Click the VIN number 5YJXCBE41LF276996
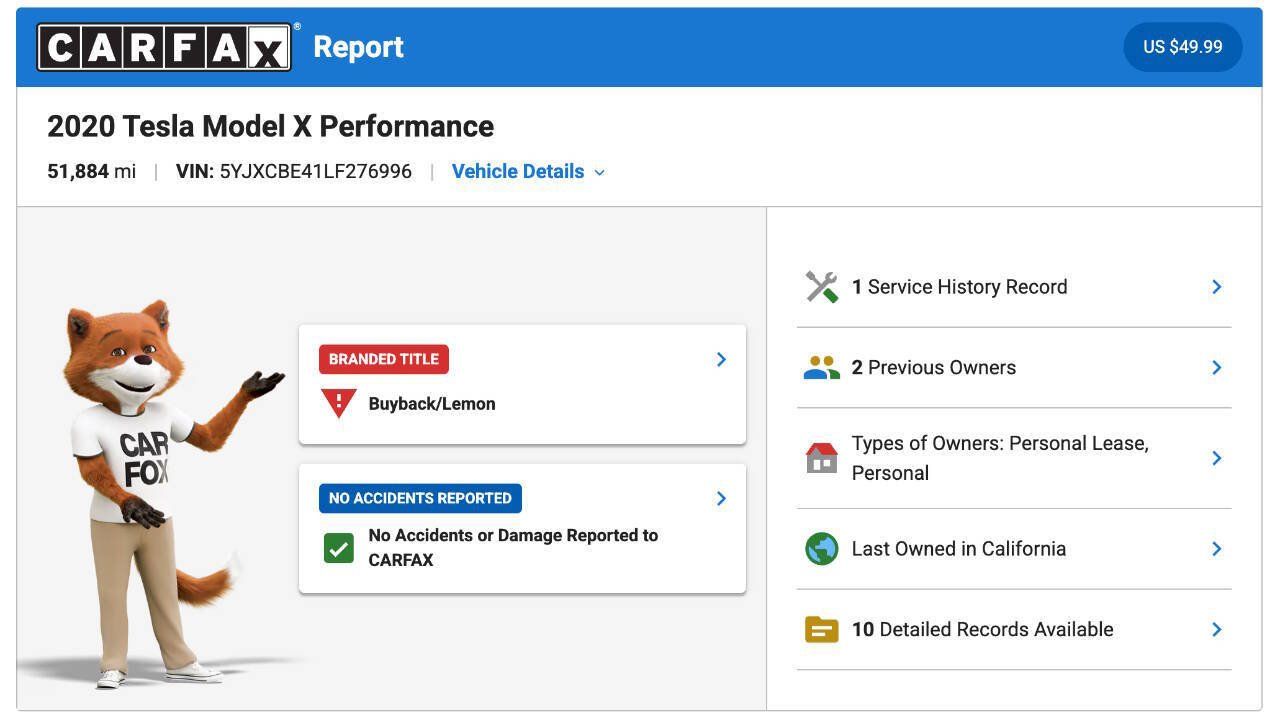The image size is (1280, 726). tap(315, 171)
